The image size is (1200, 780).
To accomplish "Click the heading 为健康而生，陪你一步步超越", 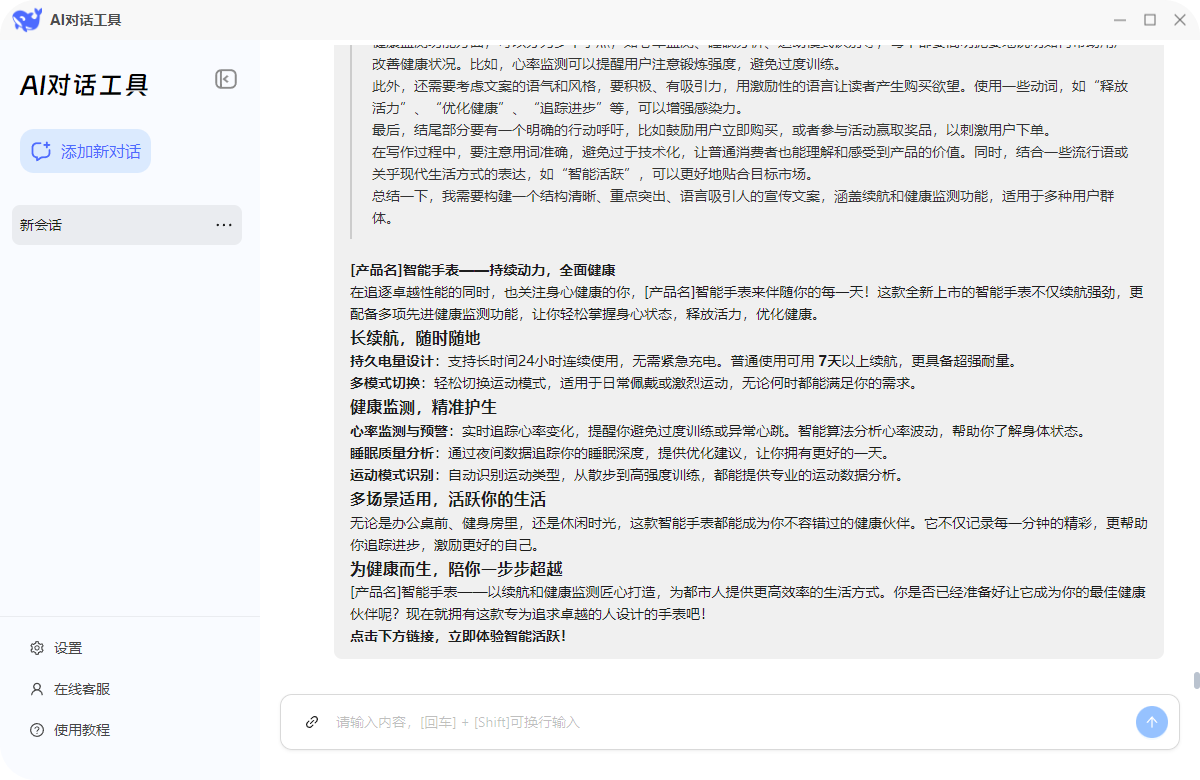I will click(456, 568).
